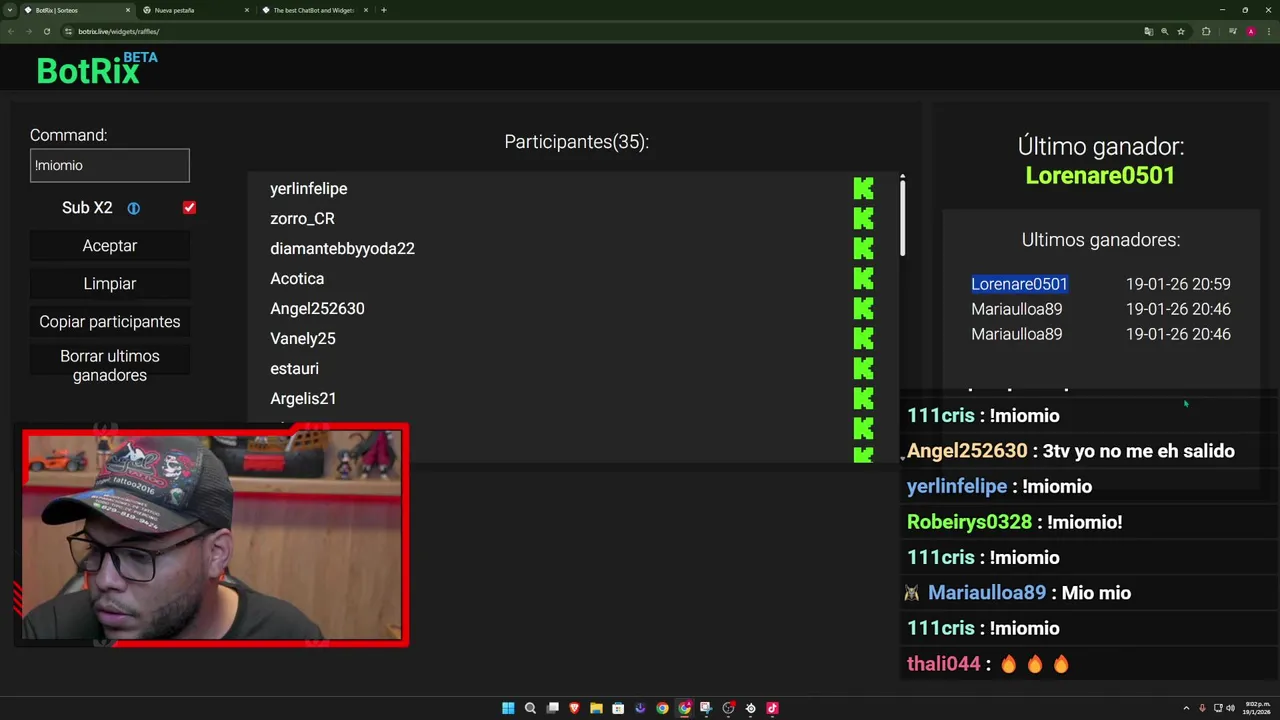Expand the tab search dropdown arrow
This screenshot has width=1280, height=720.
10,10
